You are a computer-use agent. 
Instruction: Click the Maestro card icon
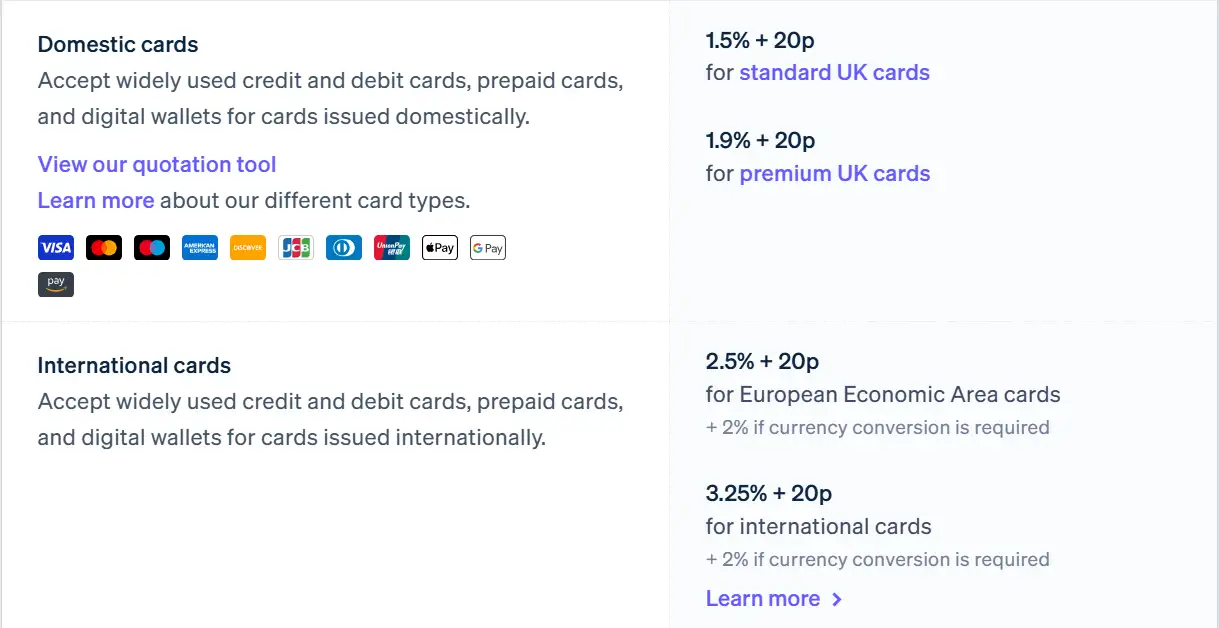pyautogui.click(x=152, y=248)
